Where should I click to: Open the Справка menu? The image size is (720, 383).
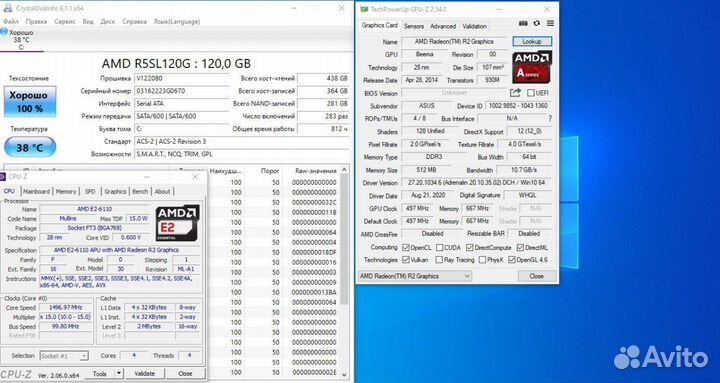(135, 22)
